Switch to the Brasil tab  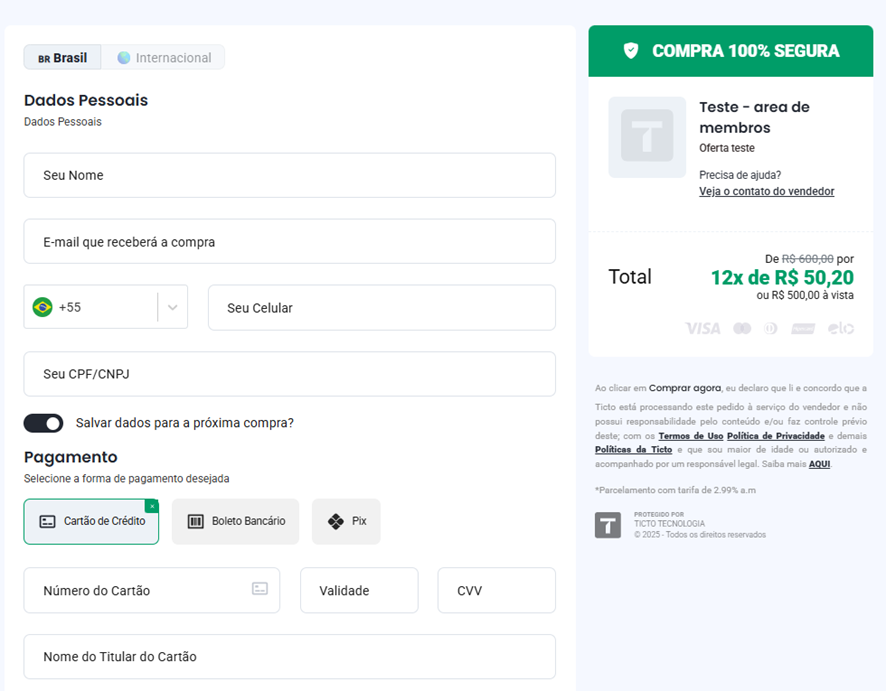pos(62,58)
